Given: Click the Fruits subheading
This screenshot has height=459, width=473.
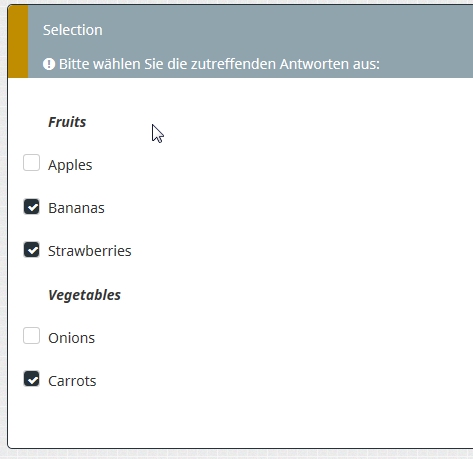Looking at the screenshot, I should pyautogui.click(x=67, y=122).
